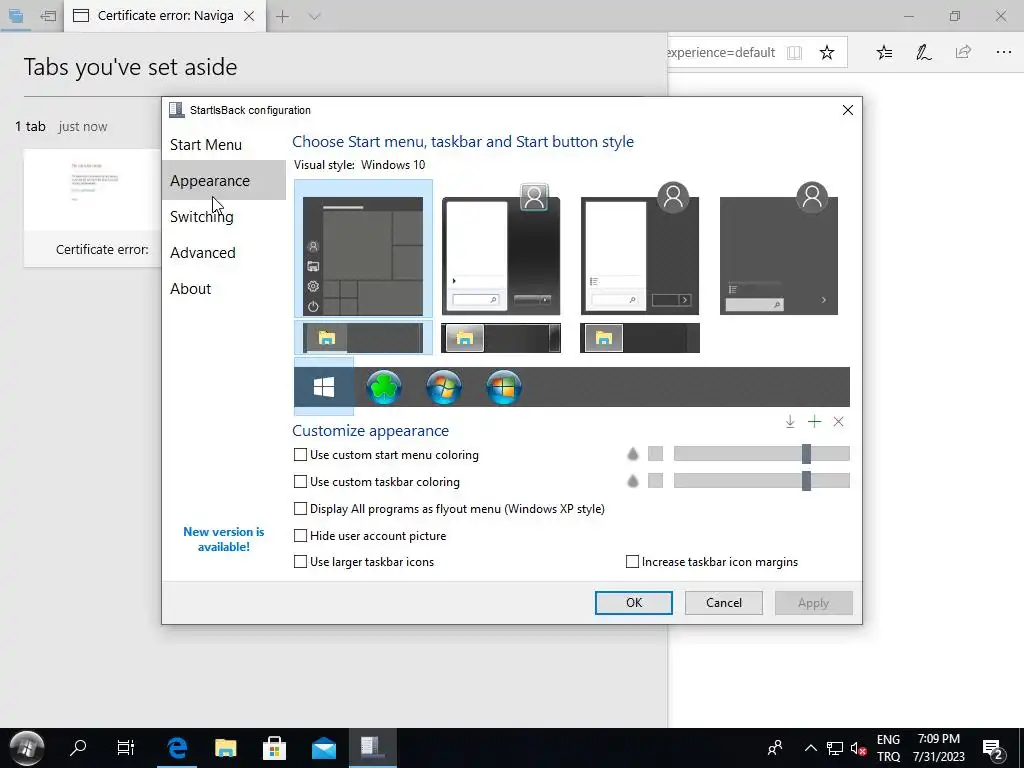
Task: Open the Action Center notifications icon
Action: 993,748
